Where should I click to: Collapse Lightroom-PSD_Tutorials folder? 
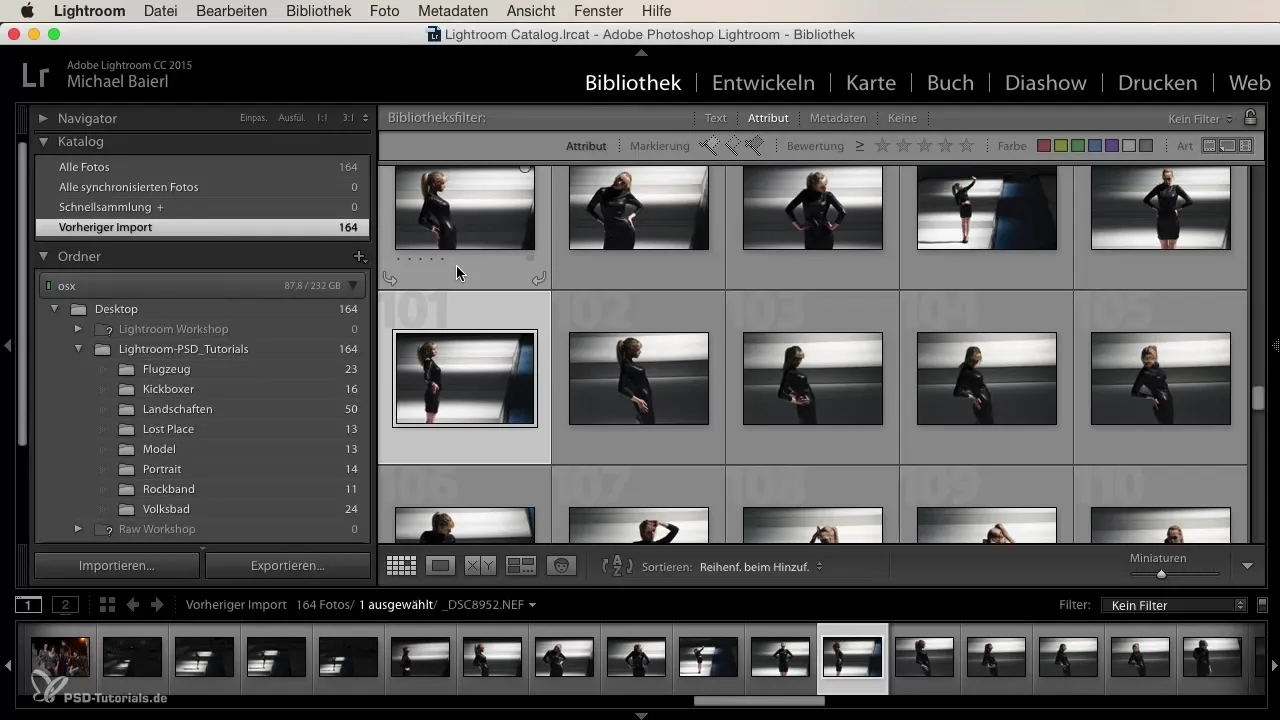tap(78, 349)
